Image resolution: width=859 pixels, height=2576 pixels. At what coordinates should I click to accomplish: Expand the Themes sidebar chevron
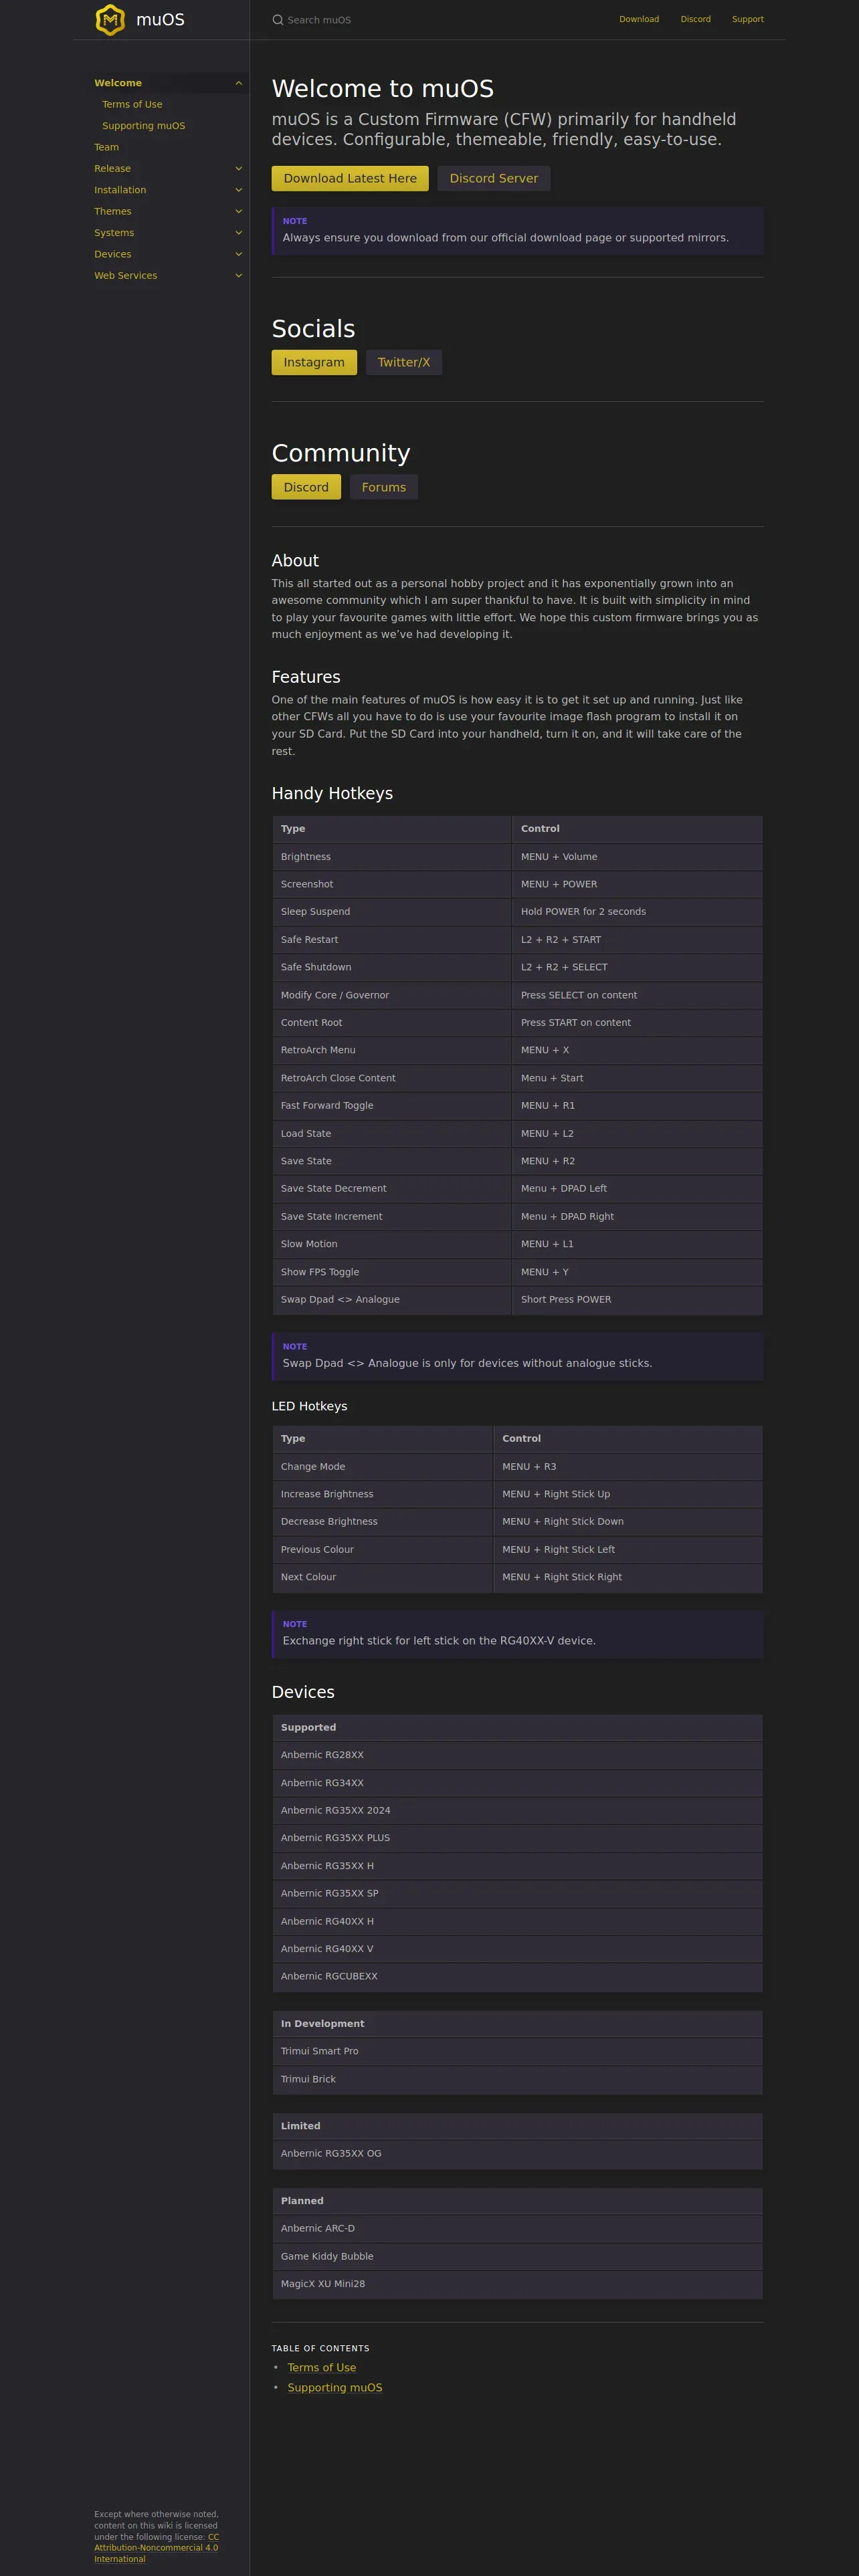tap(238, 212)
